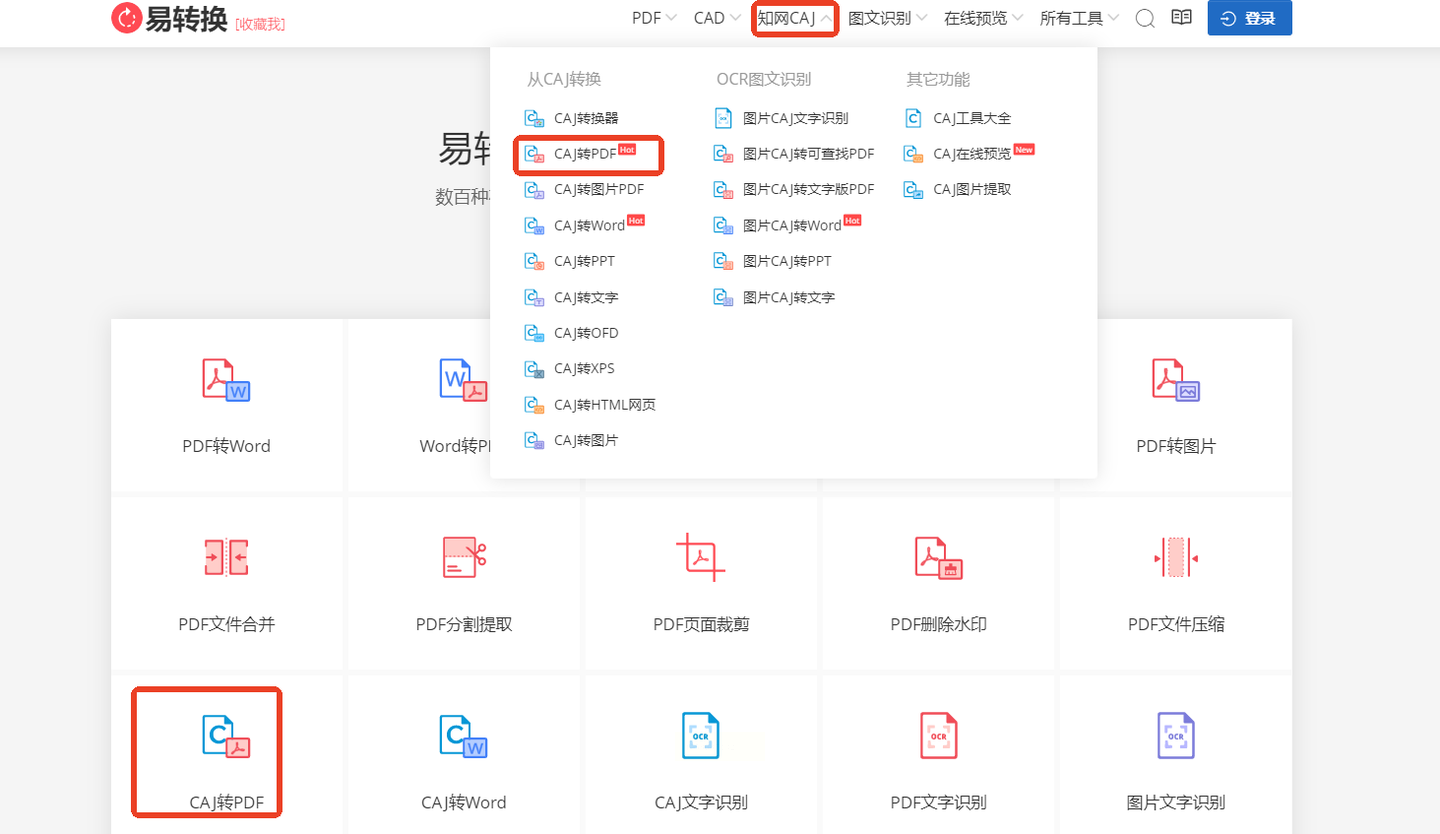
Task: Click the icon beside CAJ图片提取
Action: tap(913, 189)
